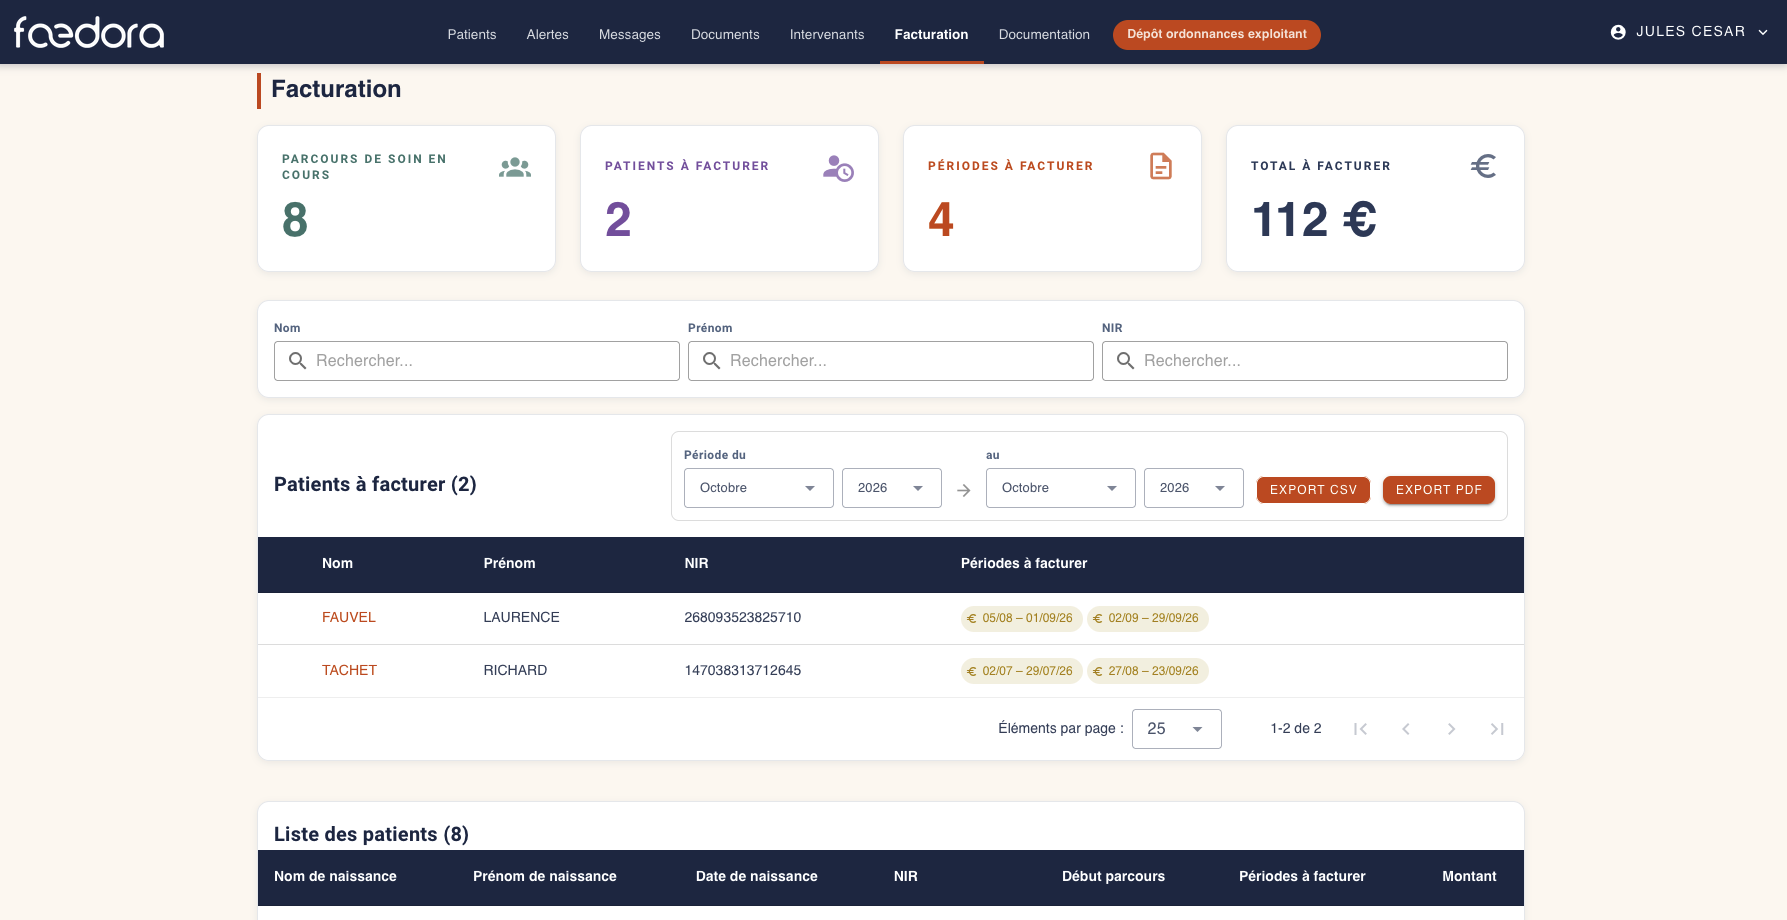
Task: Click Dépôt ordonnances exploitant button
Action: pos(1217,34)
